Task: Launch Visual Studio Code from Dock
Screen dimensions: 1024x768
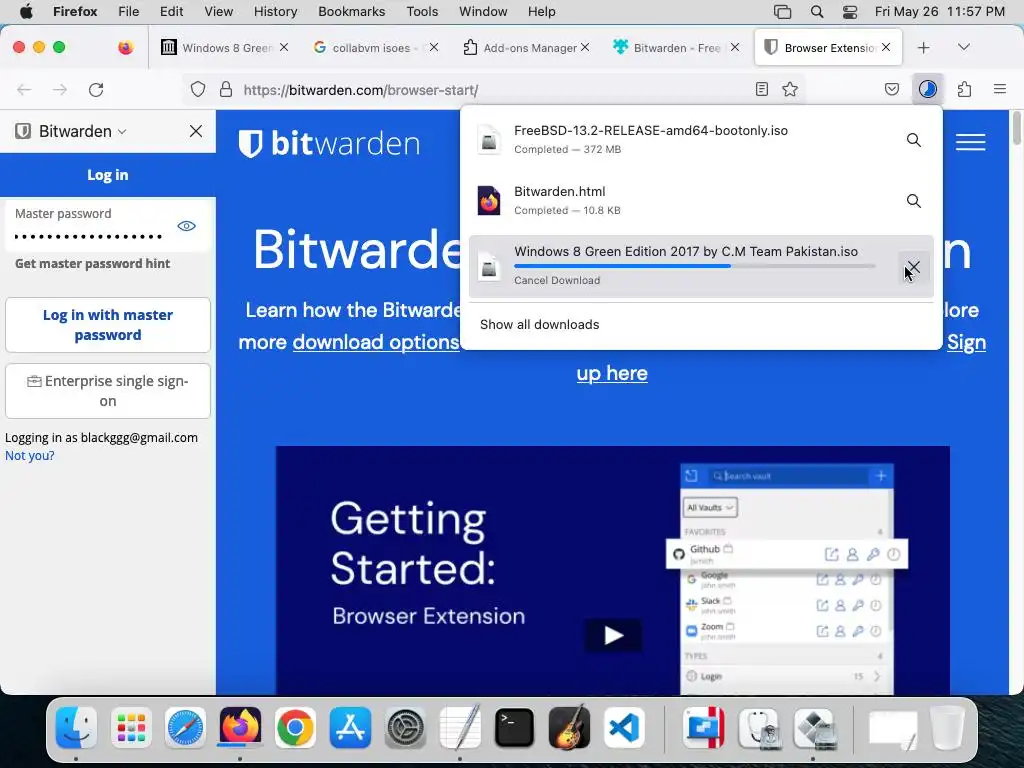Action: 624,728
